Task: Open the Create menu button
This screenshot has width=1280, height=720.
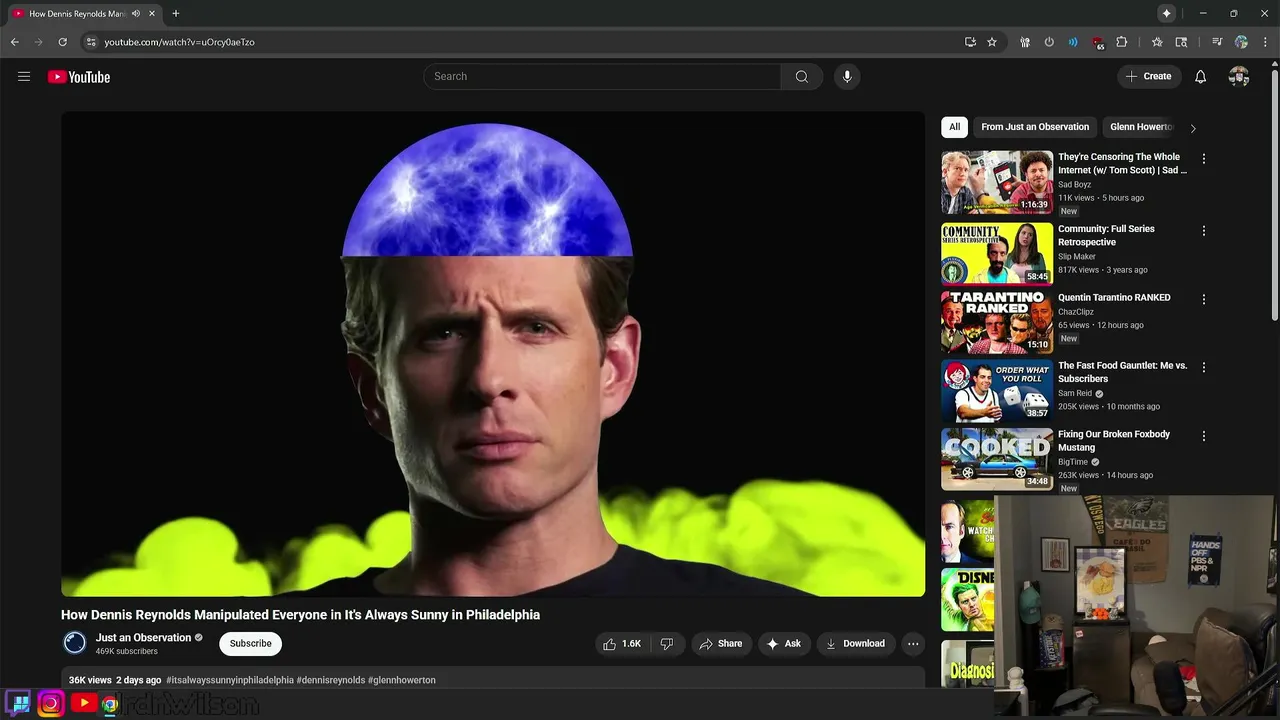Action: (x=1149, y=77)
